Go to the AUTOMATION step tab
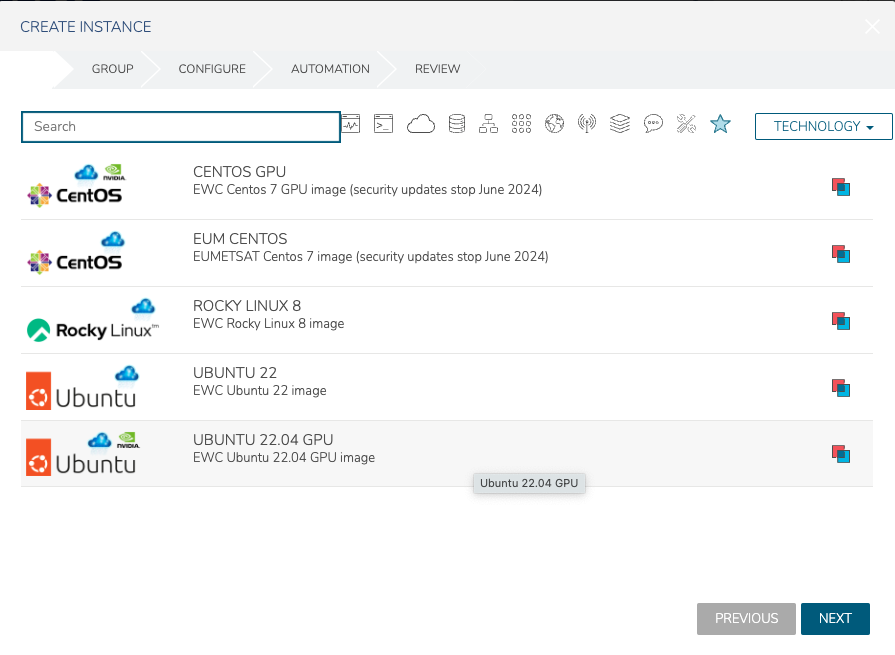 point(330,69)
